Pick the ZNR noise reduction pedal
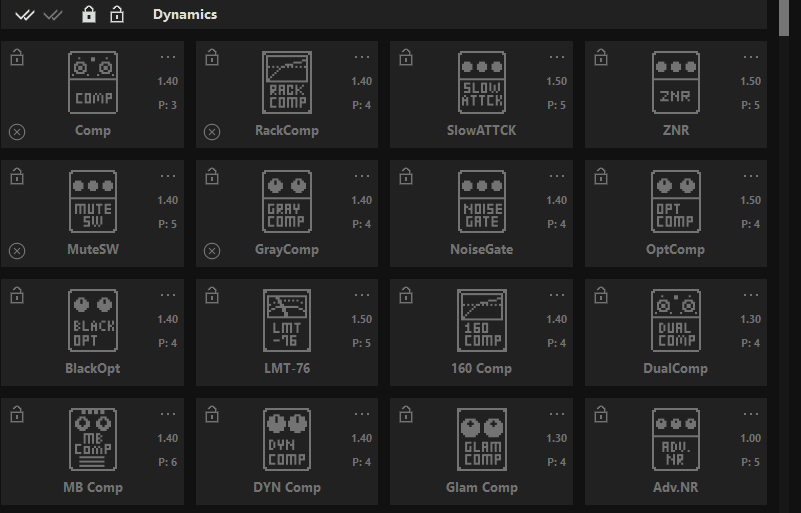The image size is (801, 513). [676, 83]
